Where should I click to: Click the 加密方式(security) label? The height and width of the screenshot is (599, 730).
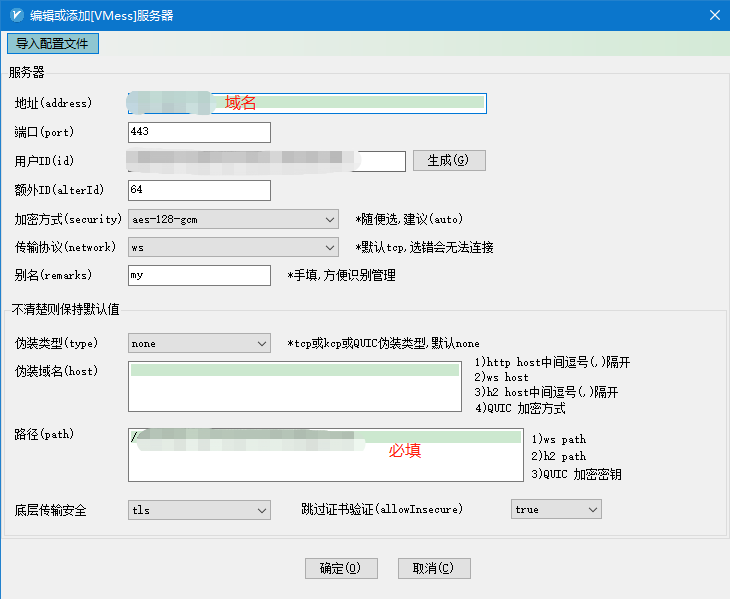click(x=68, y=219)
